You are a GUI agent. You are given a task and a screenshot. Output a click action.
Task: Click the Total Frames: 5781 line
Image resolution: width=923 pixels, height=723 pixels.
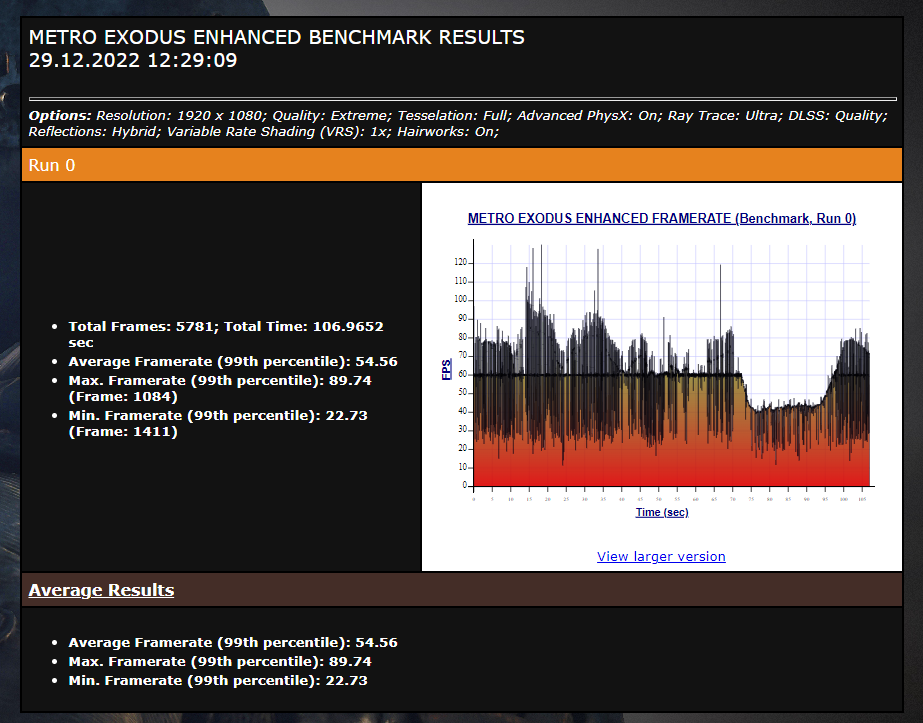(226, 334)
